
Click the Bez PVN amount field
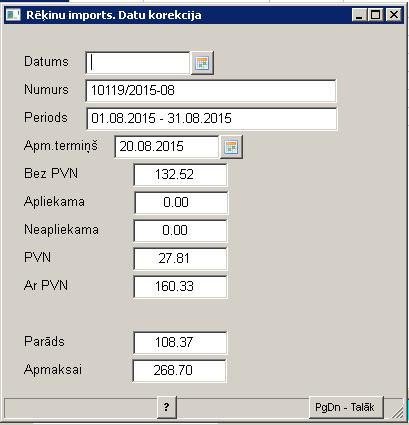click(x=180, y=175)
